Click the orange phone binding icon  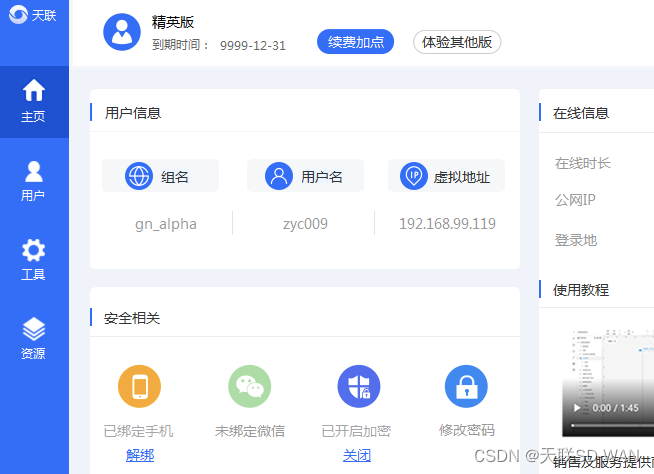click(139, 386)
